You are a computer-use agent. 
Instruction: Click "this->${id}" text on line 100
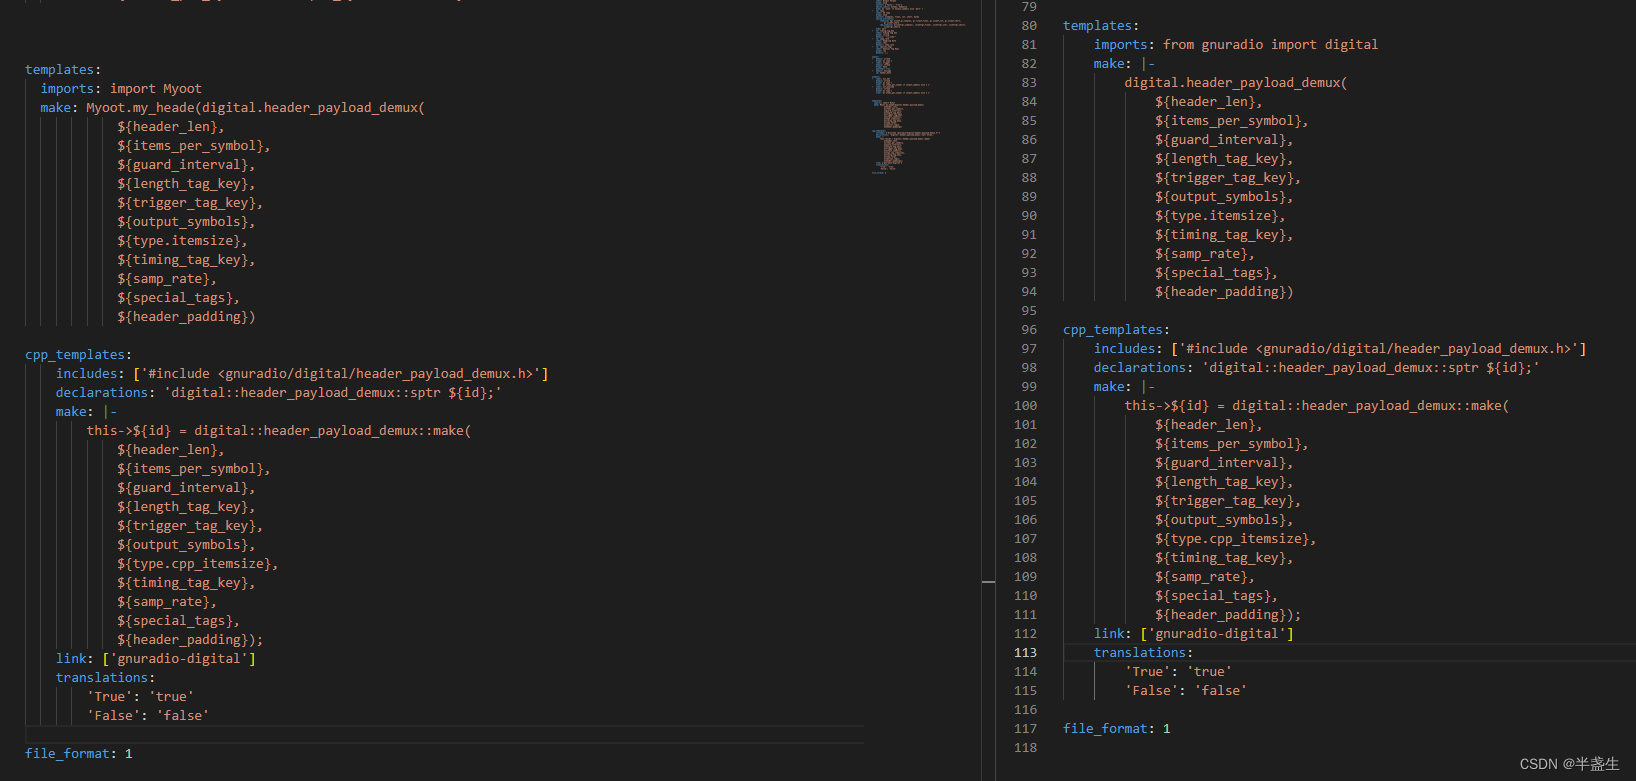click(1166, 406)
